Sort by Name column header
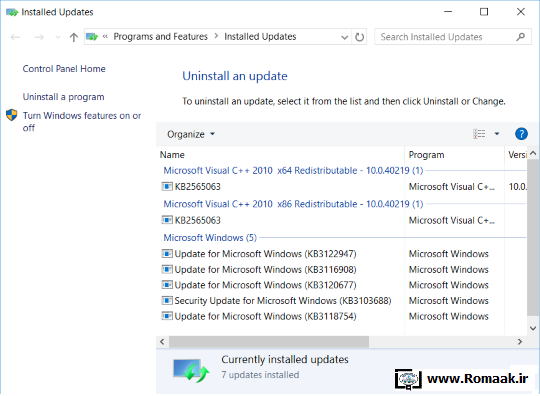 point(281,155)
